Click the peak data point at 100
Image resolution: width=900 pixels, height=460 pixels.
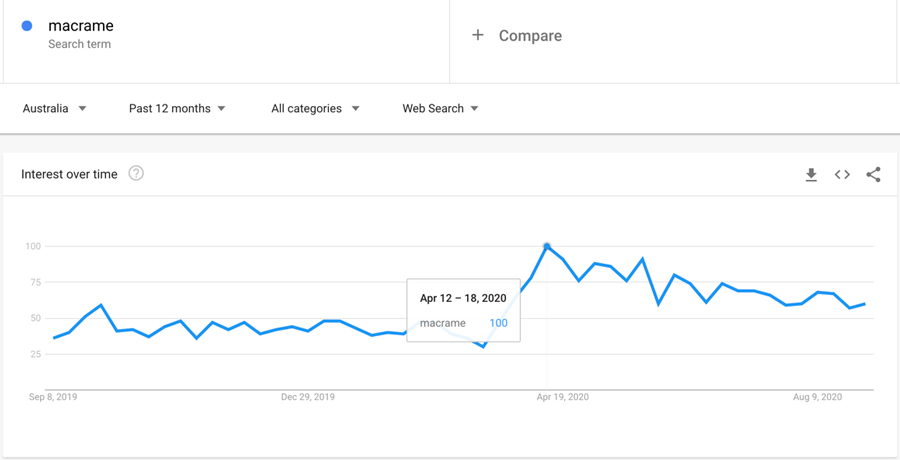coord(547,246)
